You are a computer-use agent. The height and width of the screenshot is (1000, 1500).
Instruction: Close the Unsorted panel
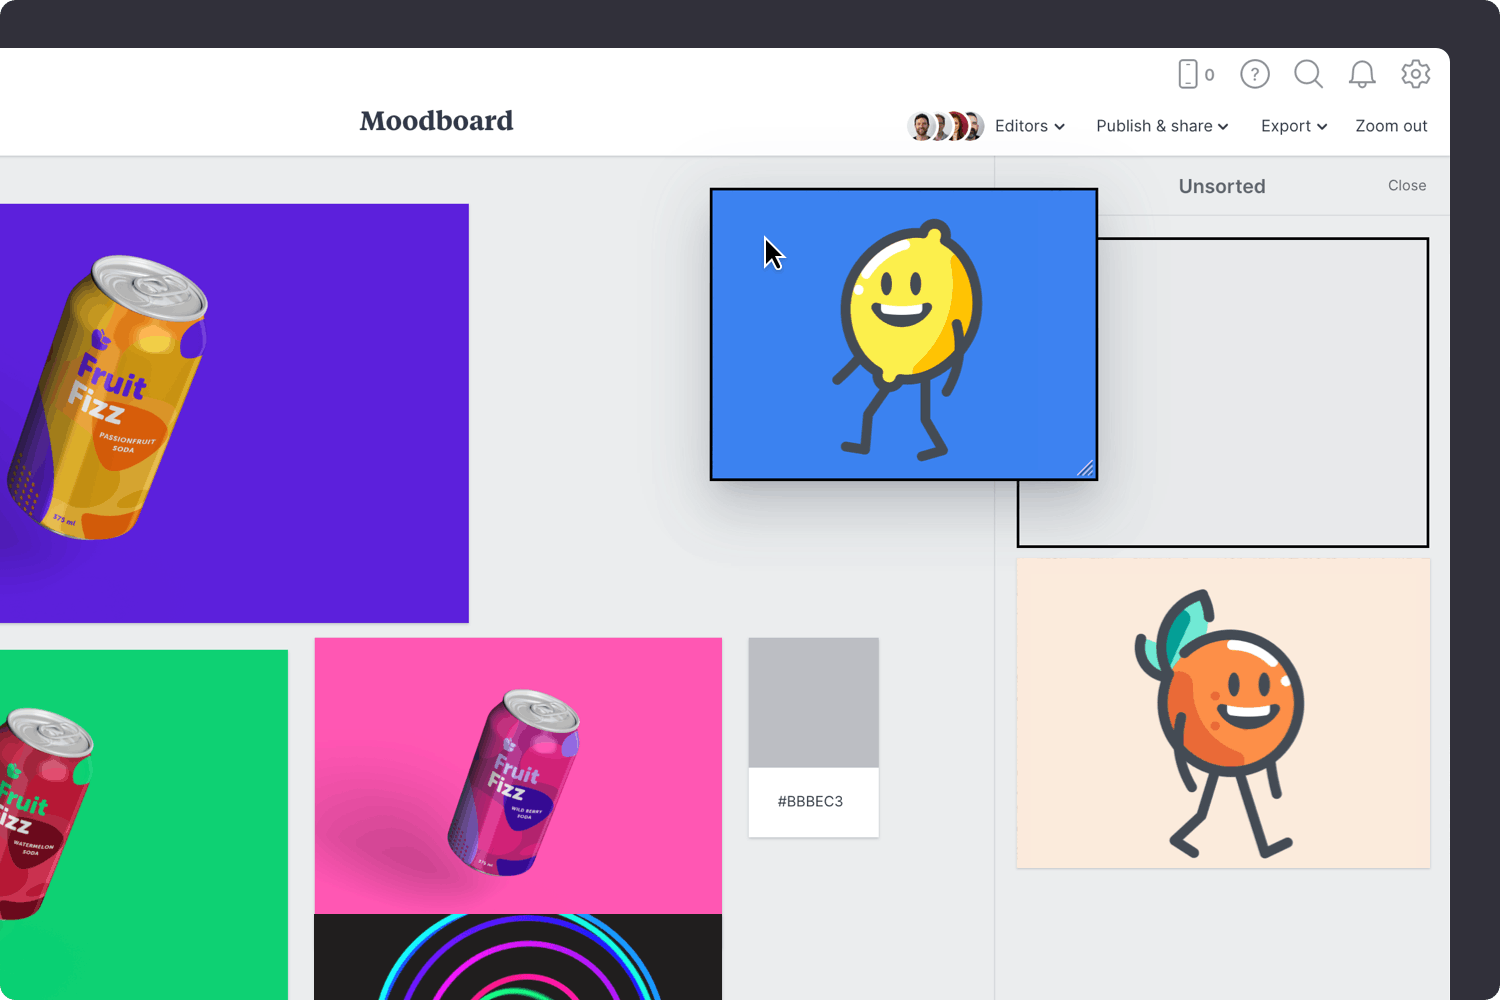(1407, 185)
